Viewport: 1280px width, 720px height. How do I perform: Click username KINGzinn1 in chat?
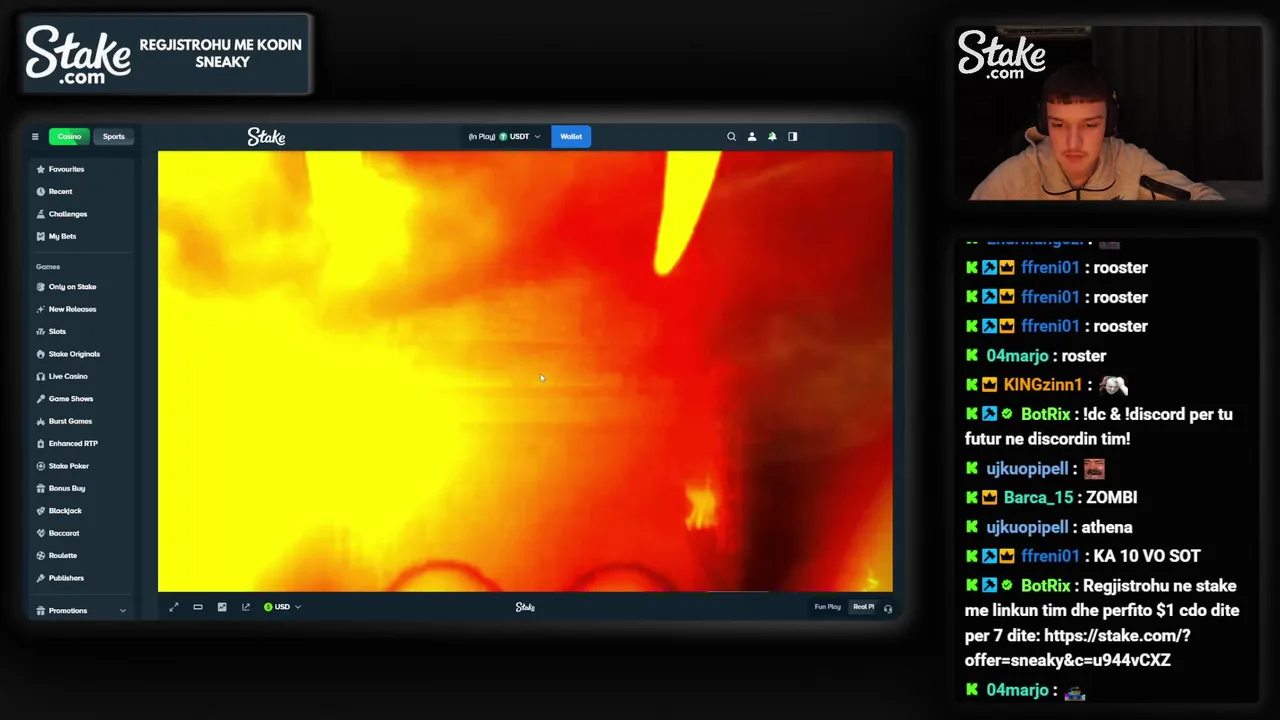tap(1042, 385)
